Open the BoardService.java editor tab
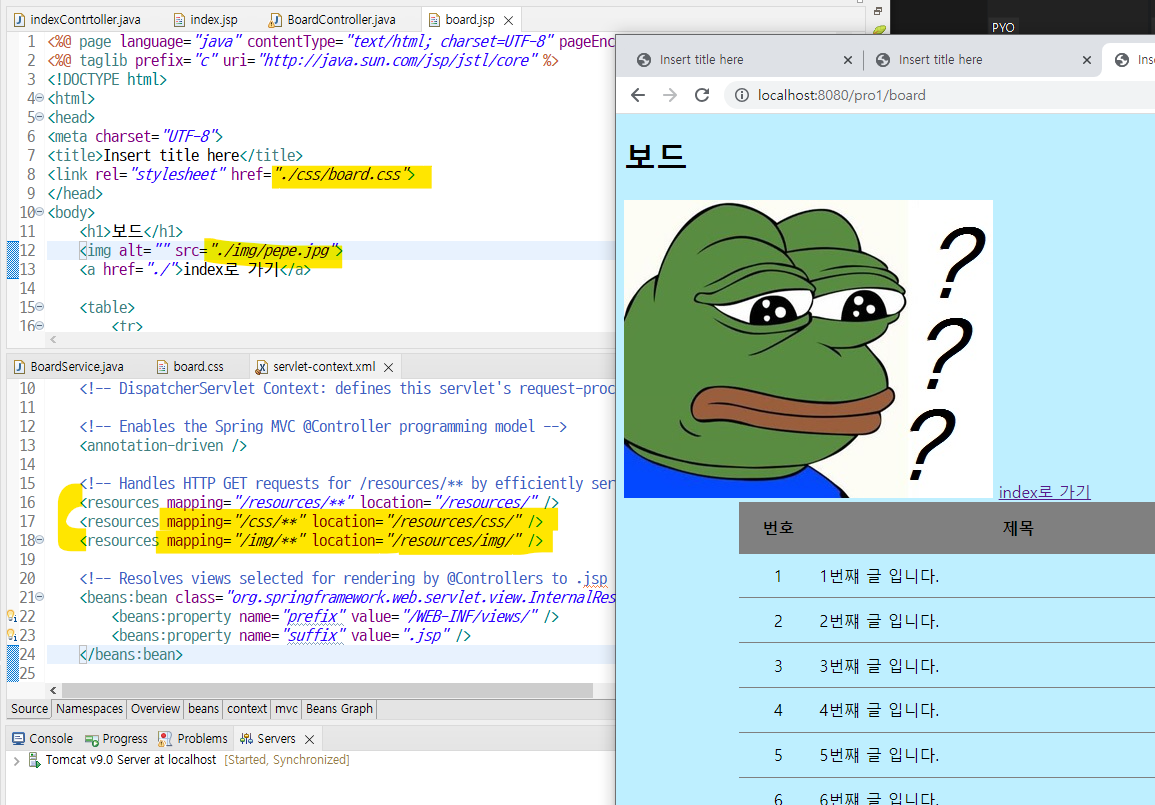Screen dimensions: 1155x805 (x=69, y=367)
